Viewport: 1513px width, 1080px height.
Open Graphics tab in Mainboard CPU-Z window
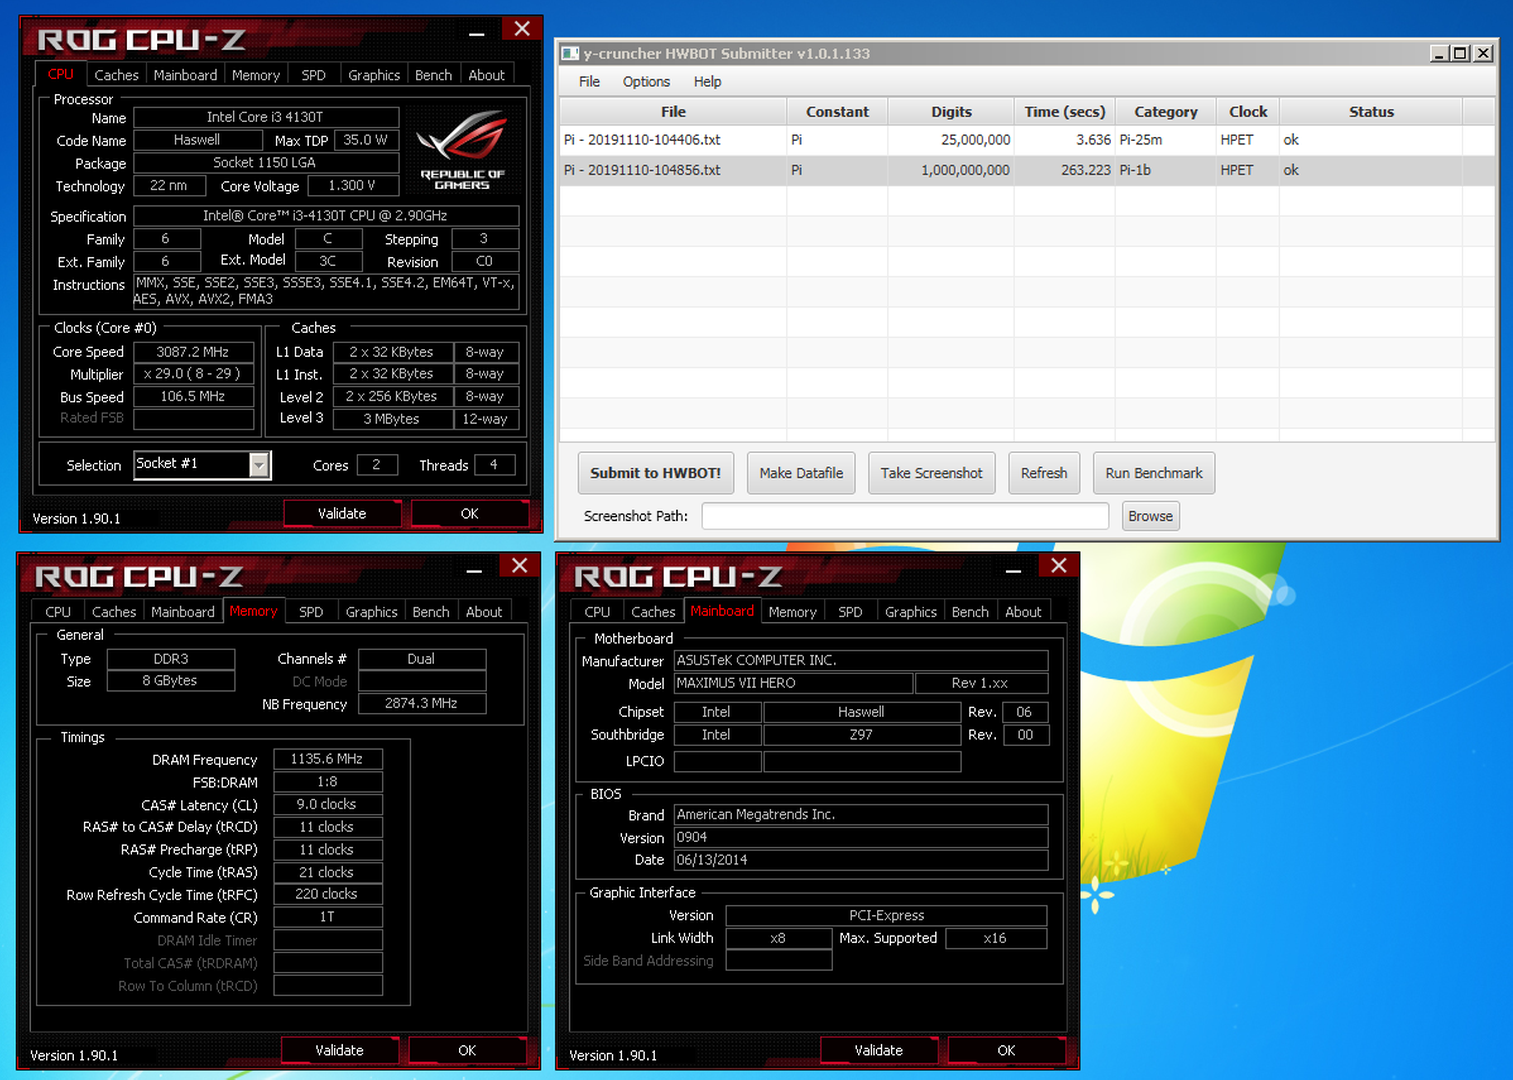coord(911,612)
